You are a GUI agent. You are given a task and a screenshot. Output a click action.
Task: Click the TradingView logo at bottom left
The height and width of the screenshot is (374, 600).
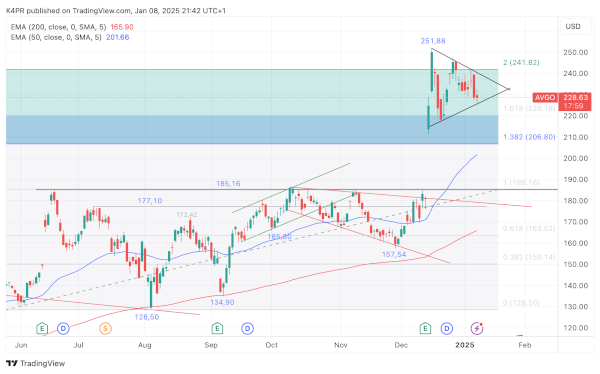coord(36,363)
